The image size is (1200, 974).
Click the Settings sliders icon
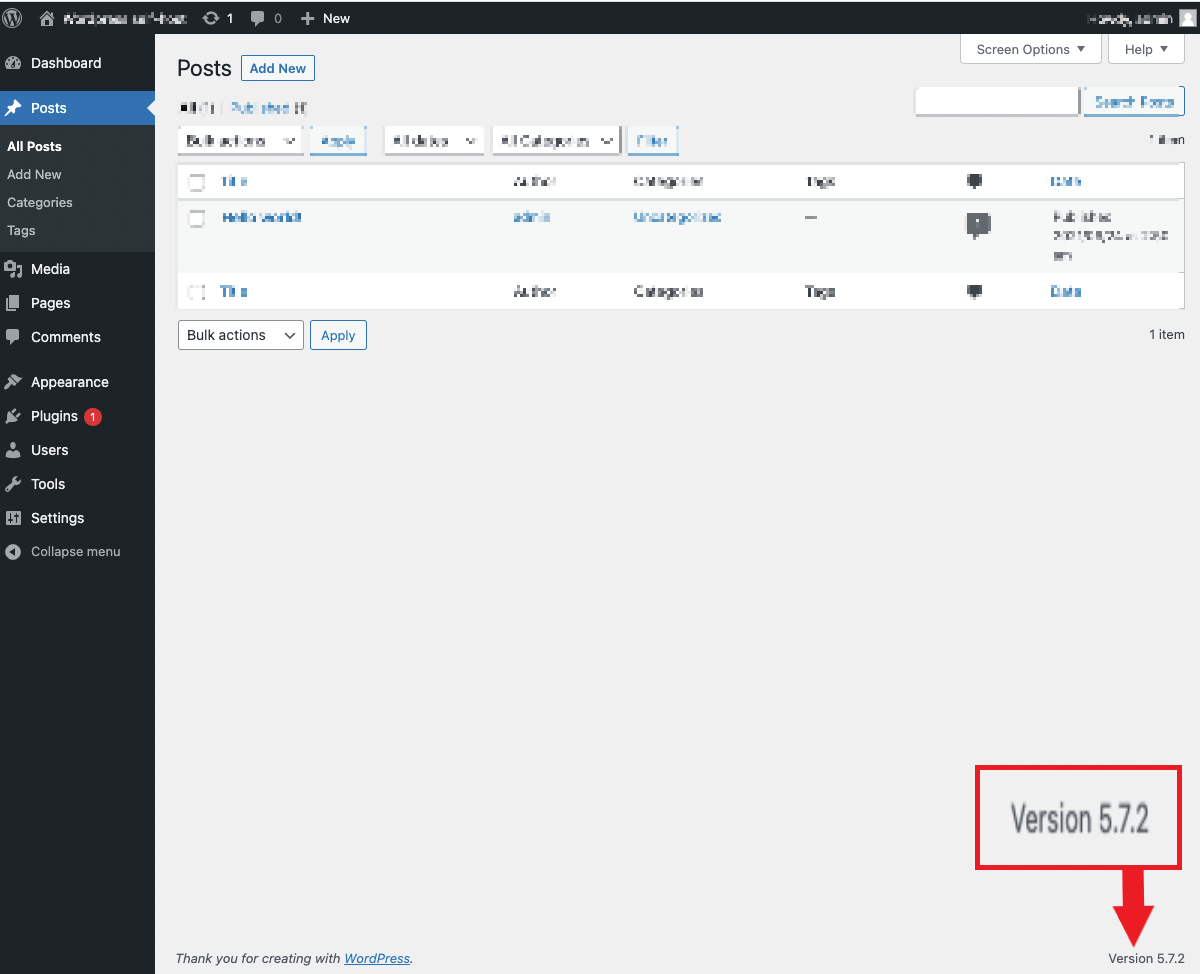pos(13,518)
